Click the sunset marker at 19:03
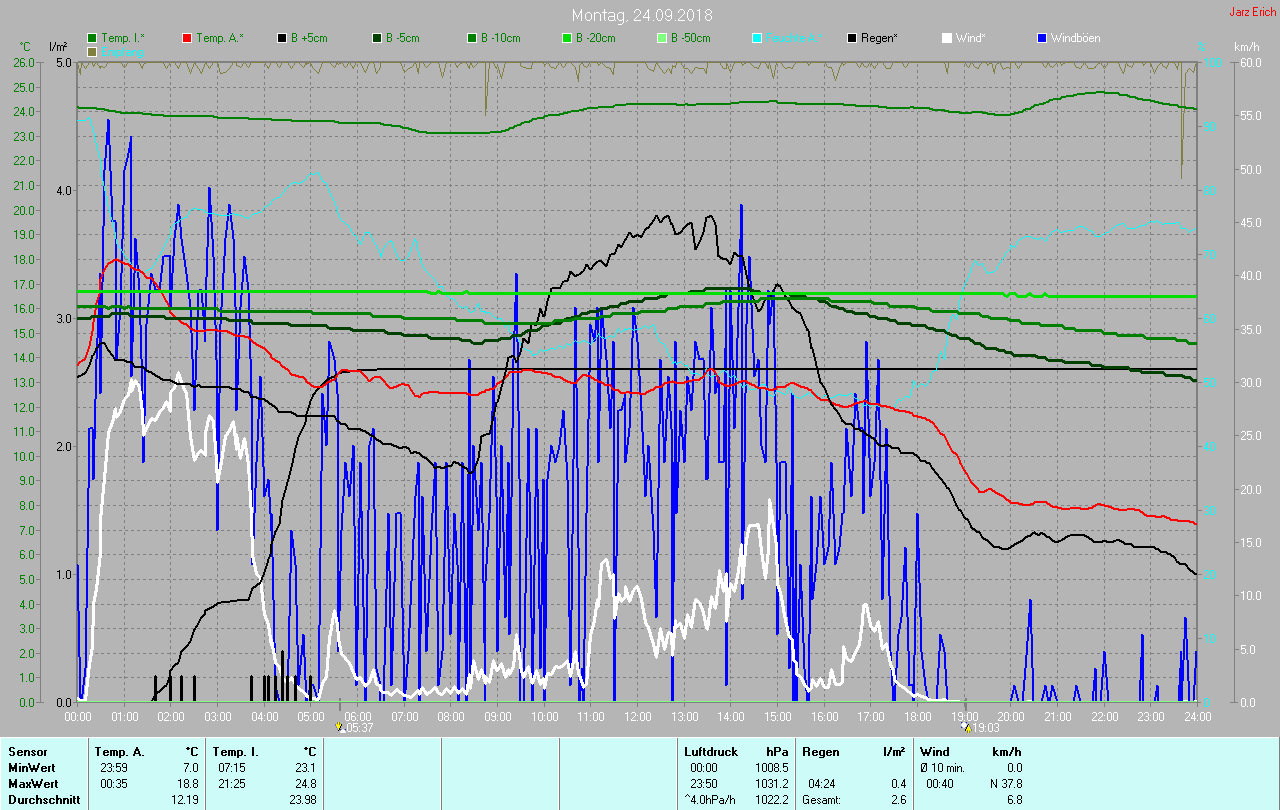The width and height of the screenshot is (1280, 810). tap(966, 728)
